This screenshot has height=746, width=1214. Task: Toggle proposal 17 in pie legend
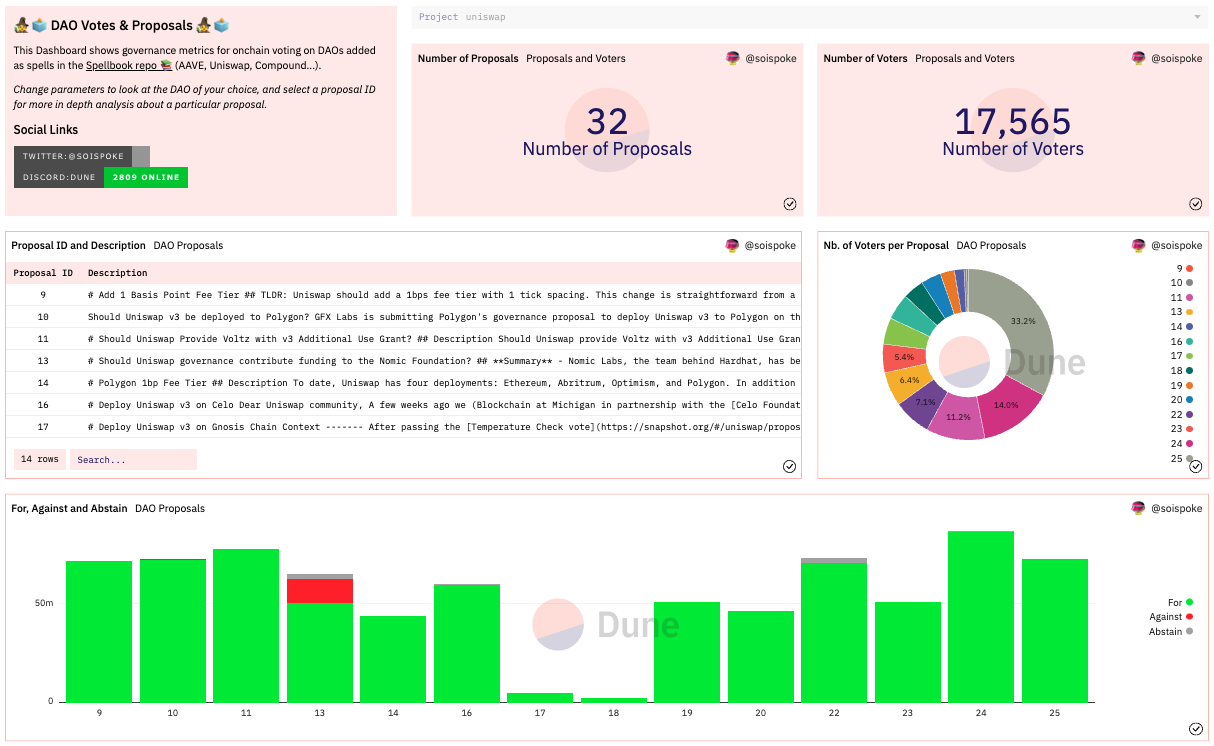point(1181,356)
